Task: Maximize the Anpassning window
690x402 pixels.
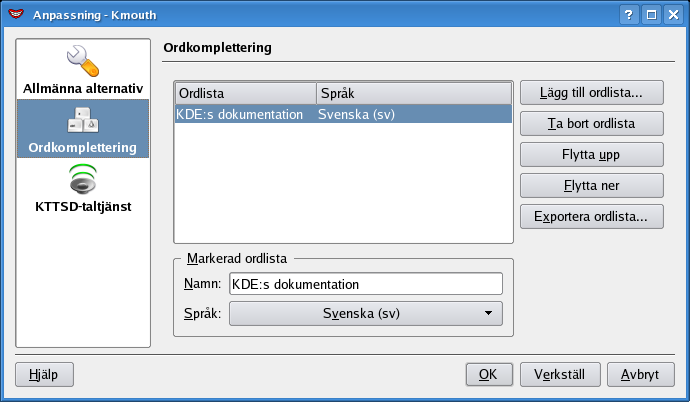Action: (x=651, y=15)
